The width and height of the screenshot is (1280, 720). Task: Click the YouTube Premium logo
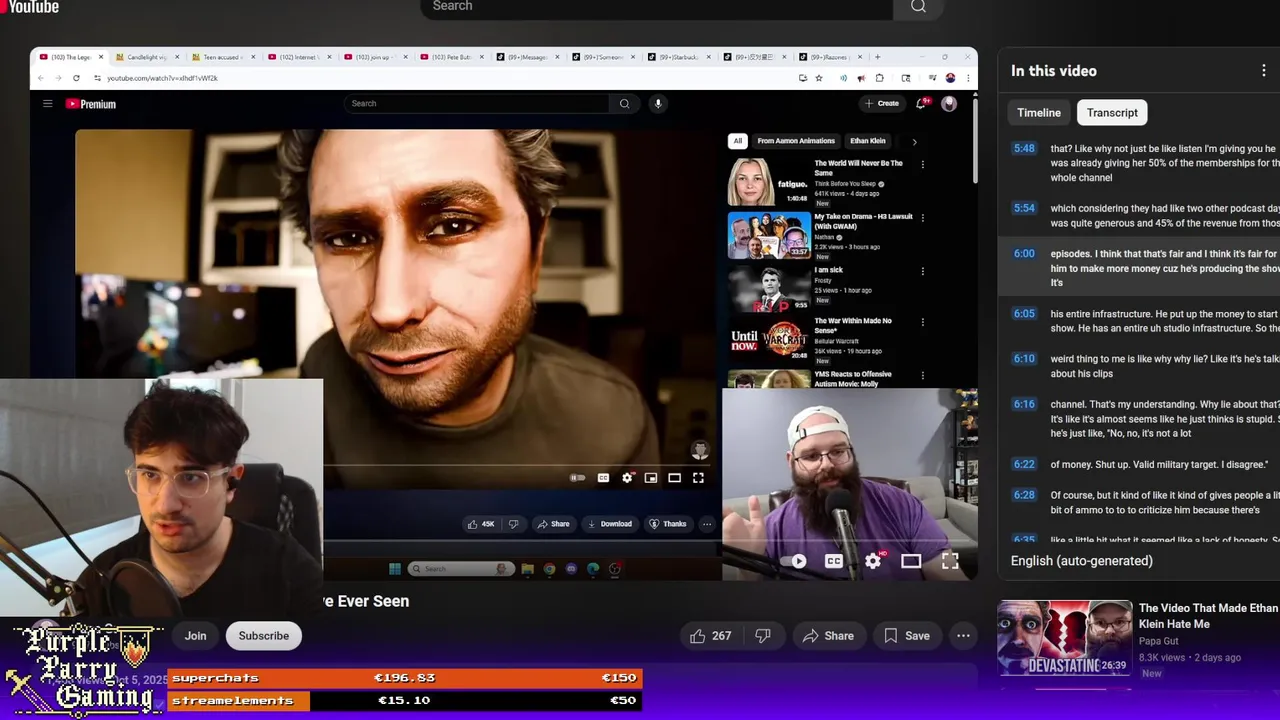[x=91, y=104]
